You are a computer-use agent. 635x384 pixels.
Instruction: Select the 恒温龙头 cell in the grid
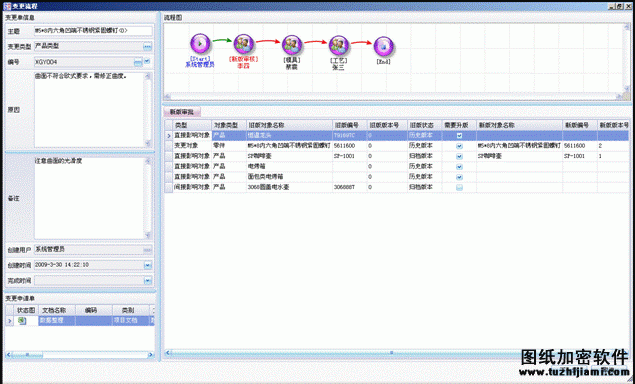[289, 136]
